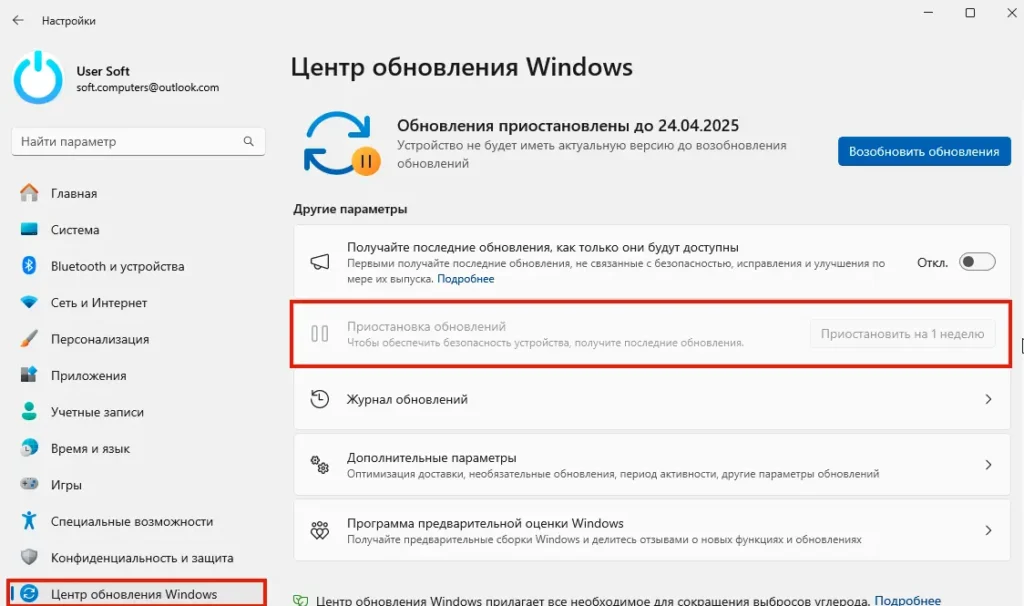Select Центр обновления Windows in sidebar

138,593
